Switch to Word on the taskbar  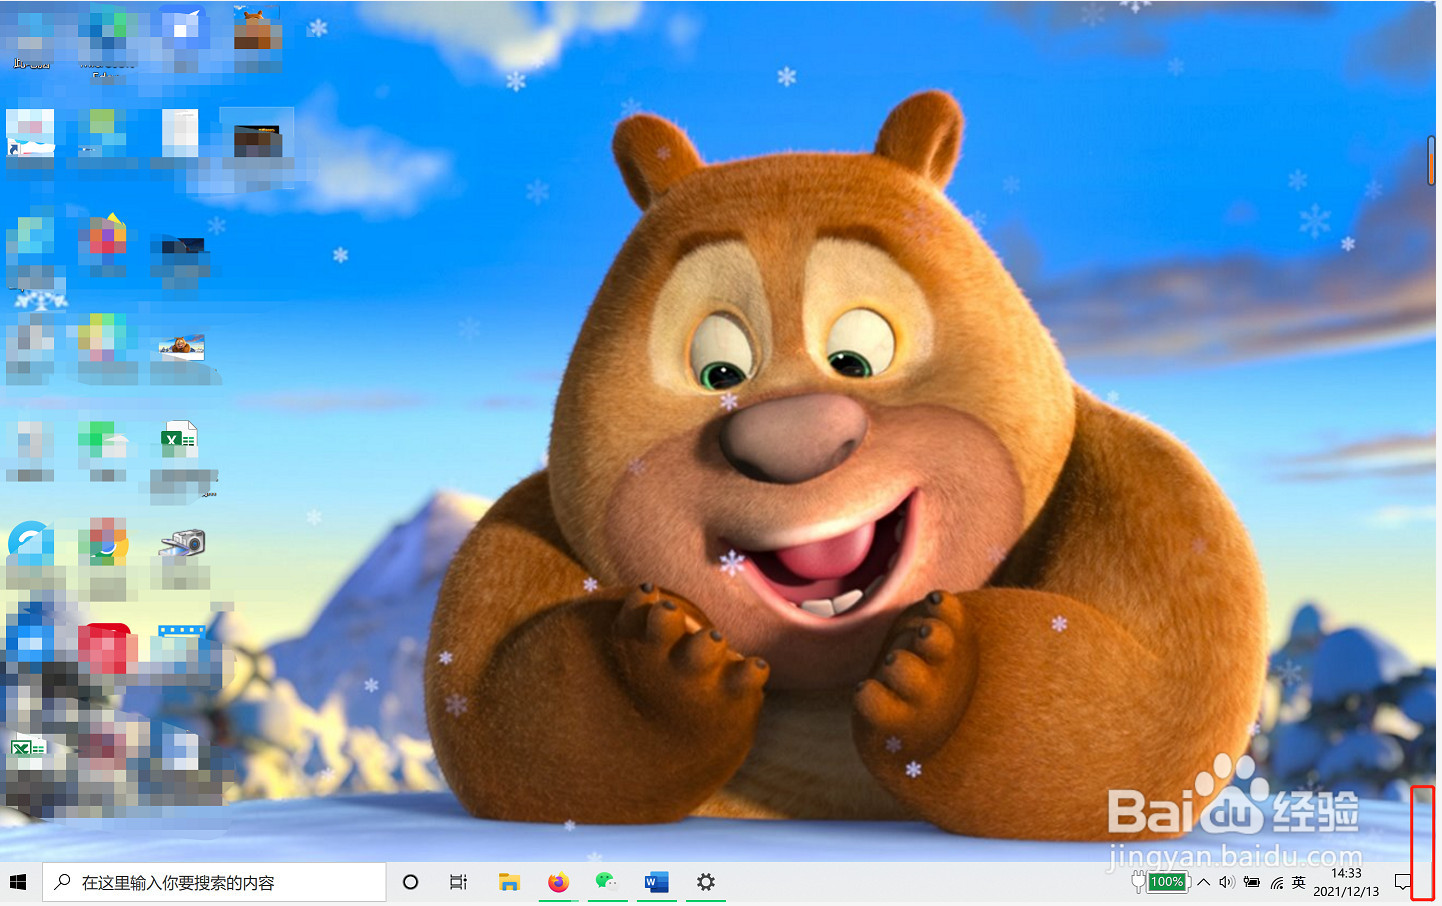(x=656, y=882)
